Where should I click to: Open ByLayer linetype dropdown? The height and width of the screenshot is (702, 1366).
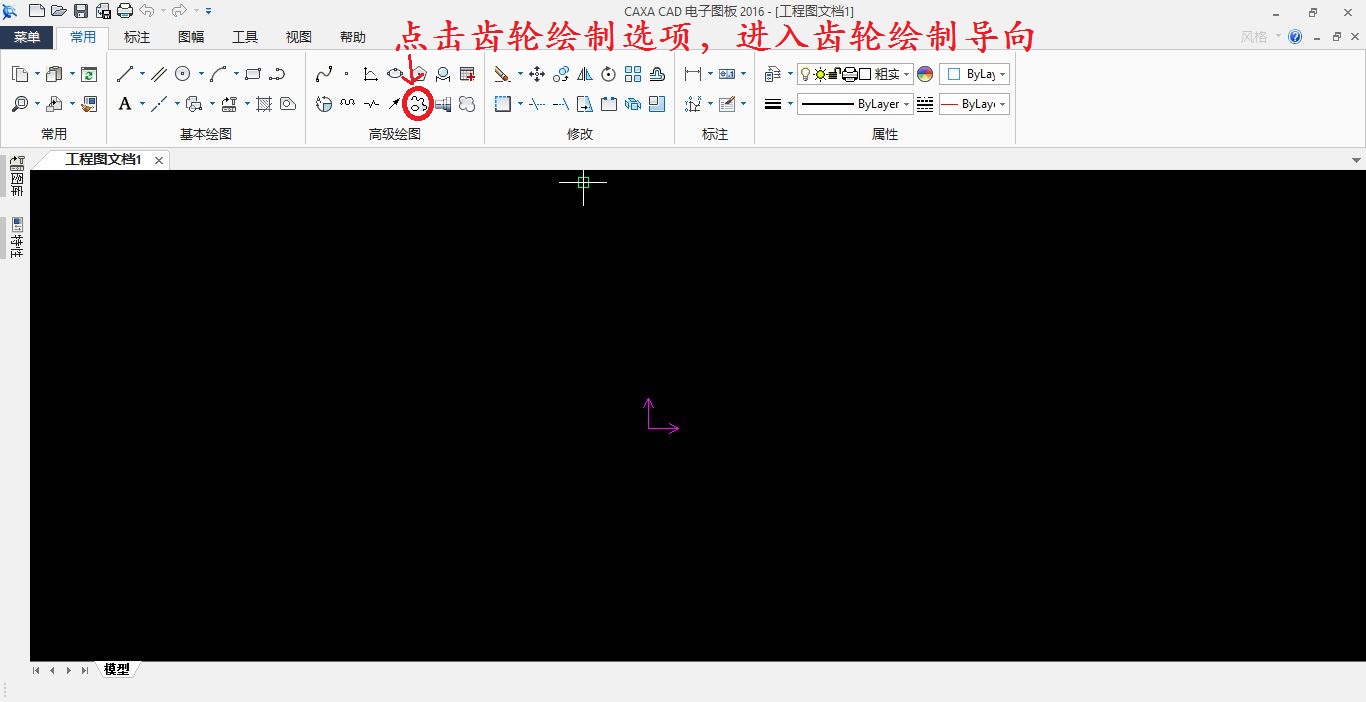[x=906, y=103]
